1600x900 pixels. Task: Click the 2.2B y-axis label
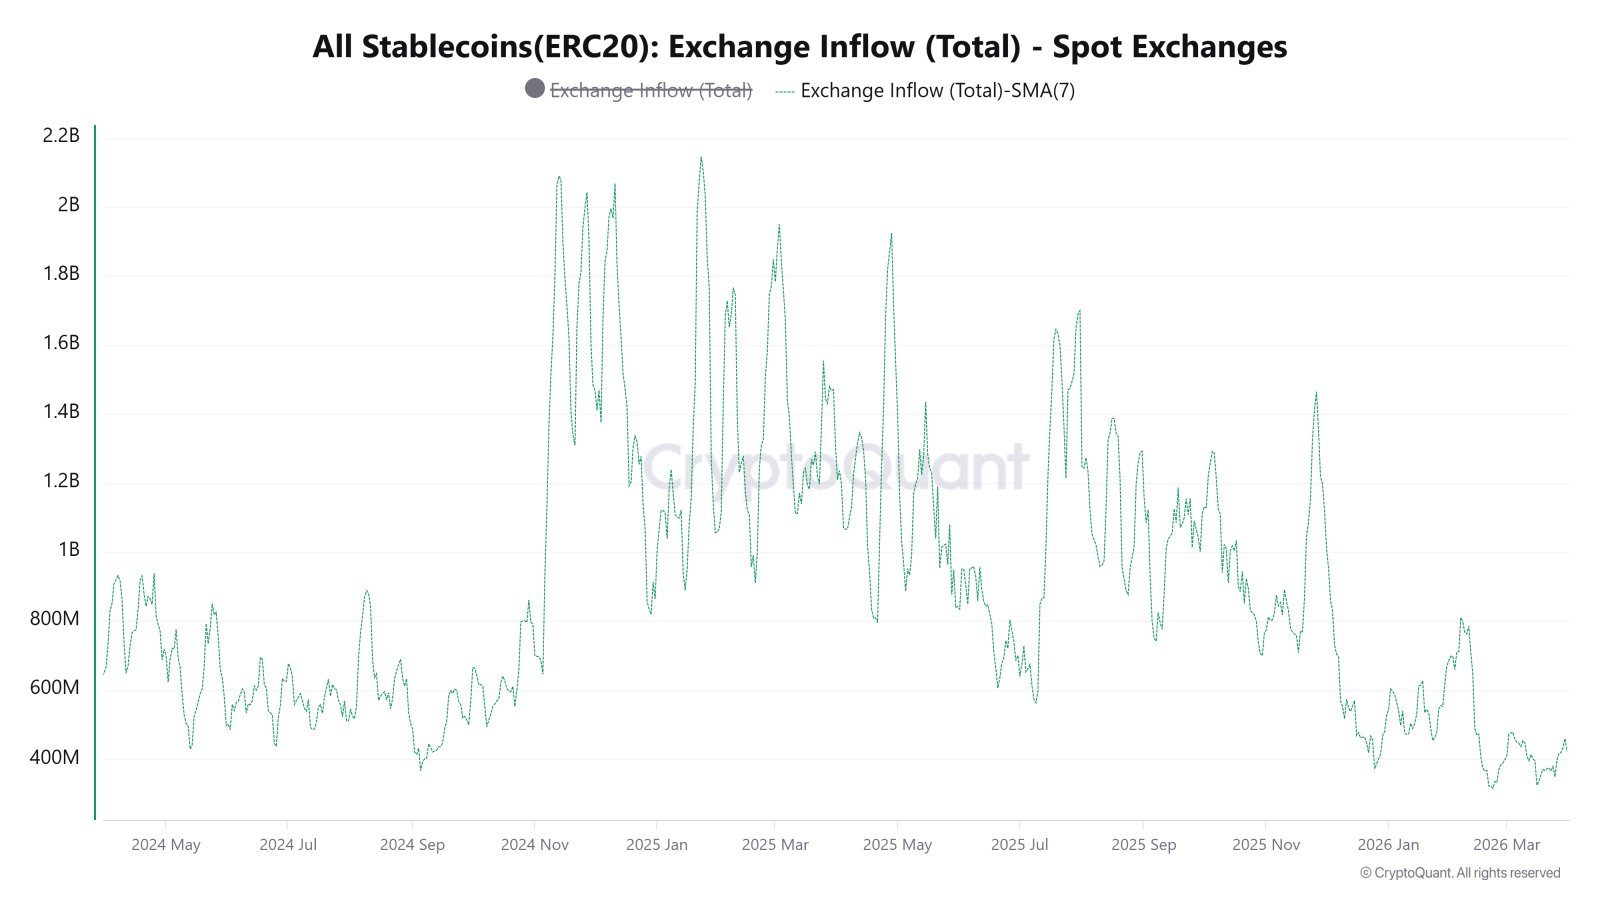pyautogui.click(x=61, y=136)
